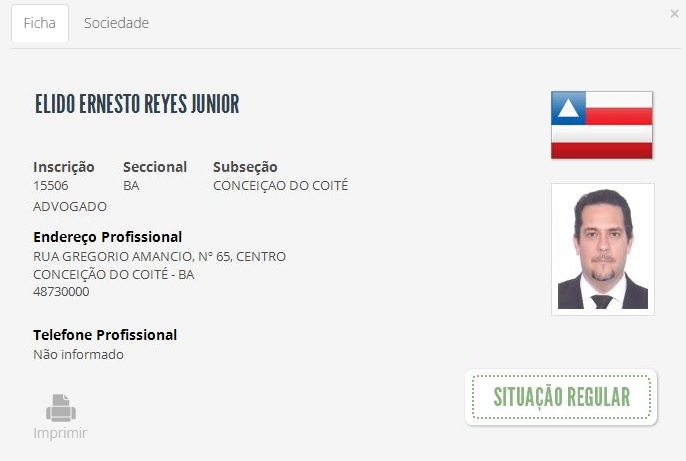Click the ADVOGADO text

70,206
